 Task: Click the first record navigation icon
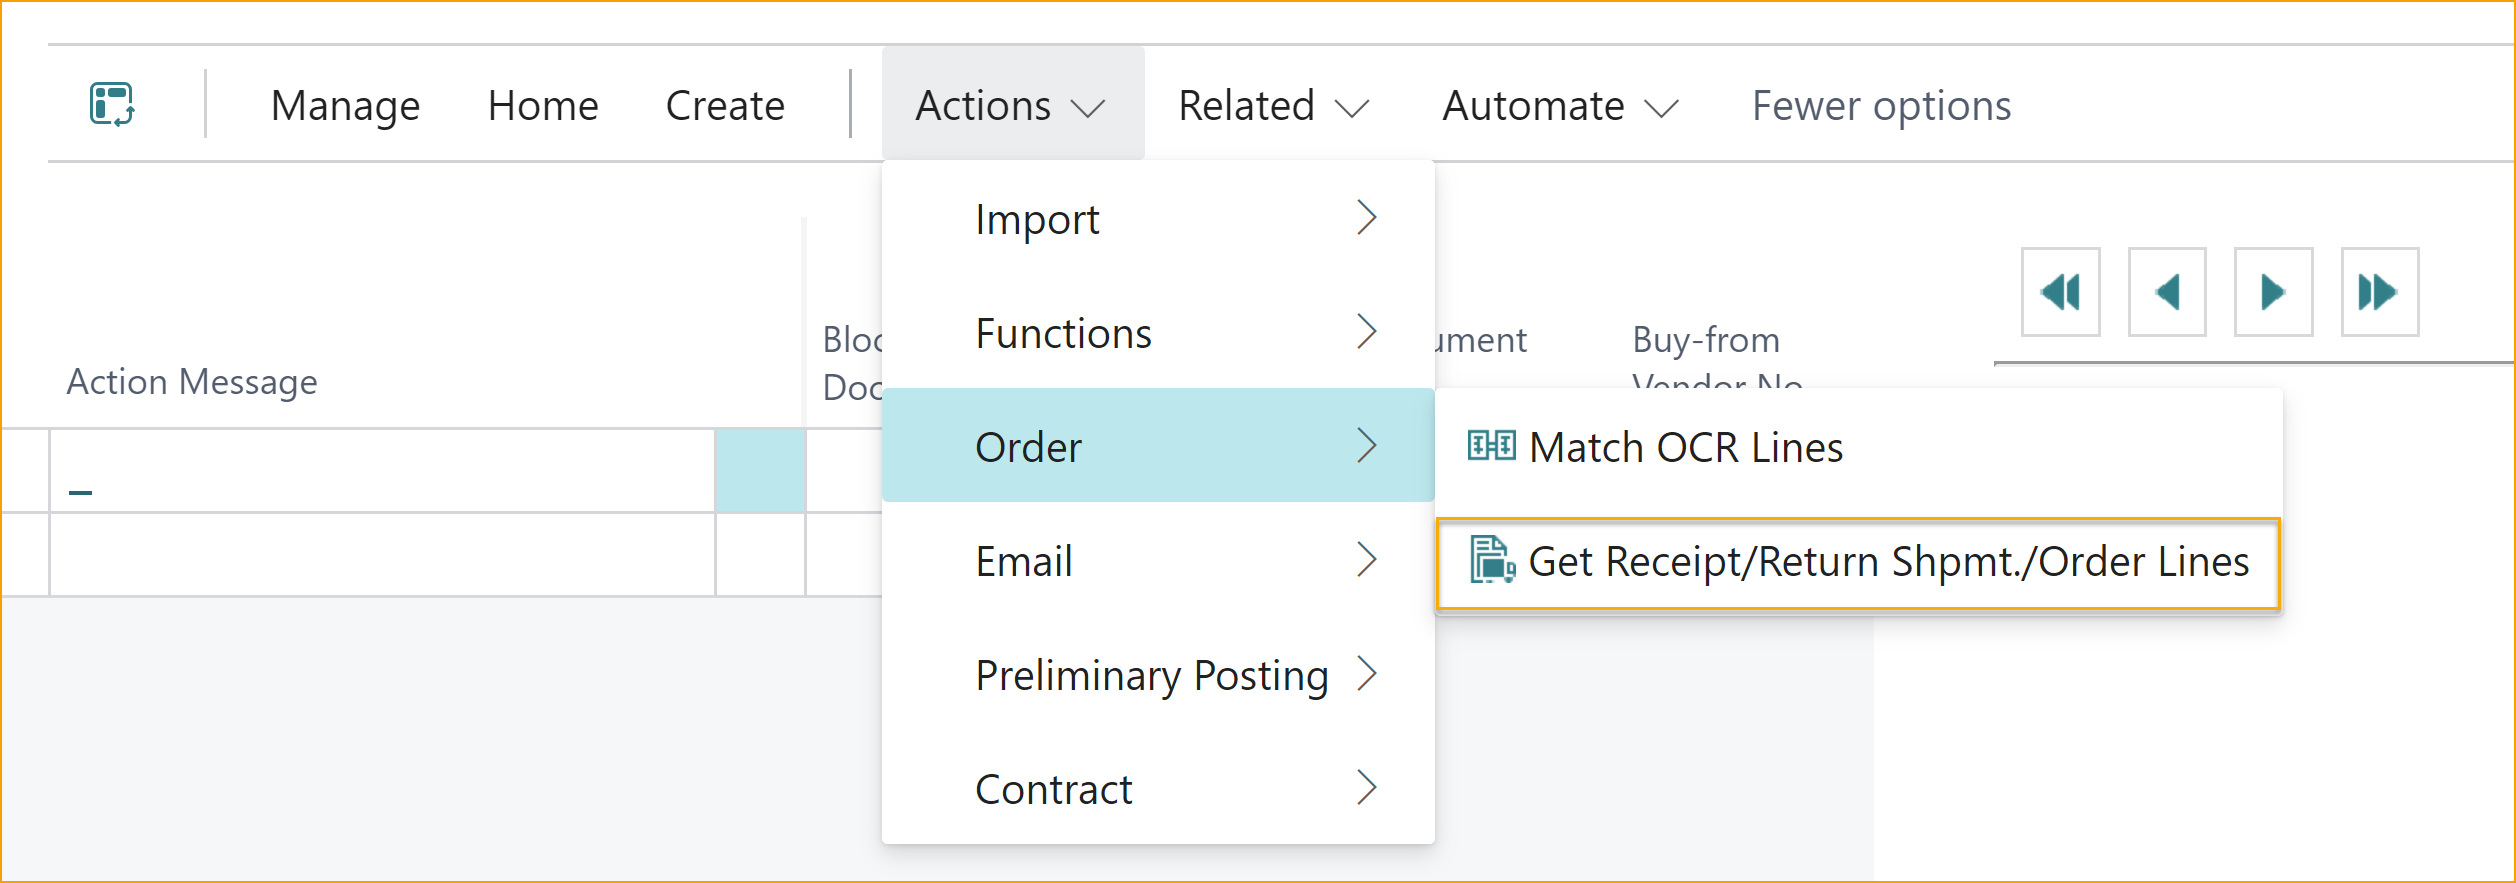pyautogui.click(x=2059, y=291)
